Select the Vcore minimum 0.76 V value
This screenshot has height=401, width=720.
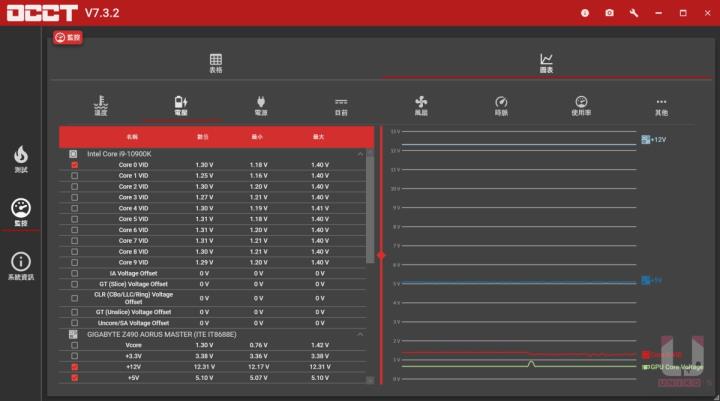coord(259,345)
